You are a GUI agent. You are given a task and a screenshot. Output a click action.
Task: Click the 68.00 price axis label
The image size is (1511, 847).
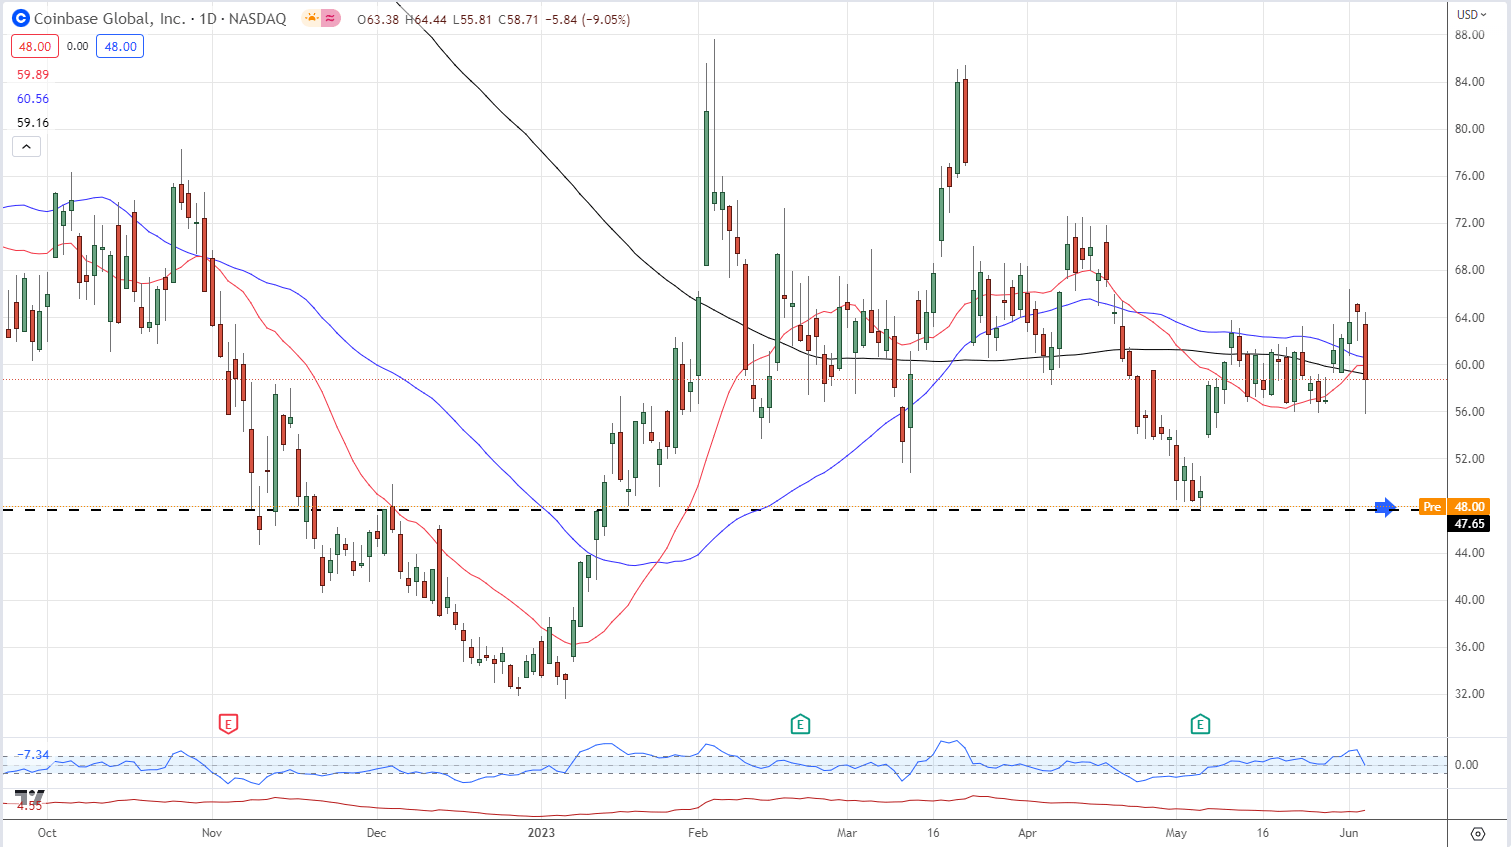(1470, 270)
